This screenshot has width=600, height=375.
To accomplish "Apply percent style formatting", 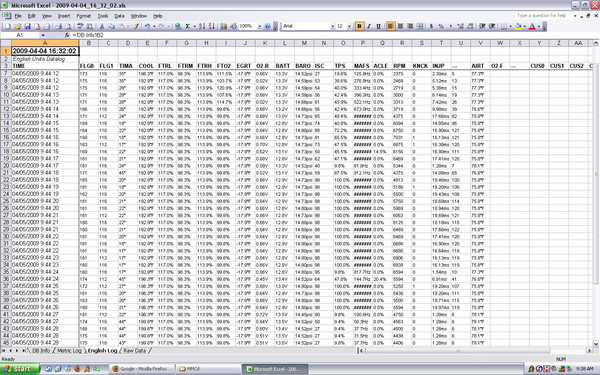I will pyautogui.click(x=441, y=26).
